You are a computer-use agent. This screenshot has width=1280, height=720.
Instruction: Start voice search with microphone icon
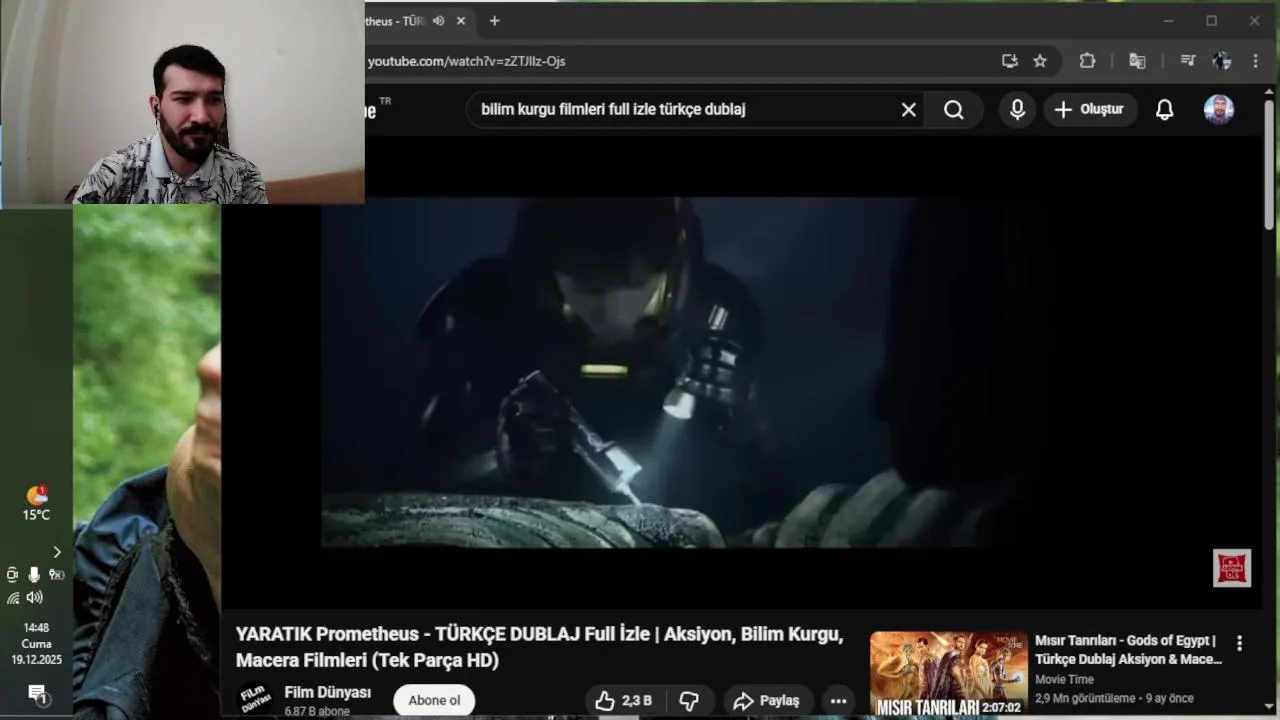click(x=1017, y=110)
